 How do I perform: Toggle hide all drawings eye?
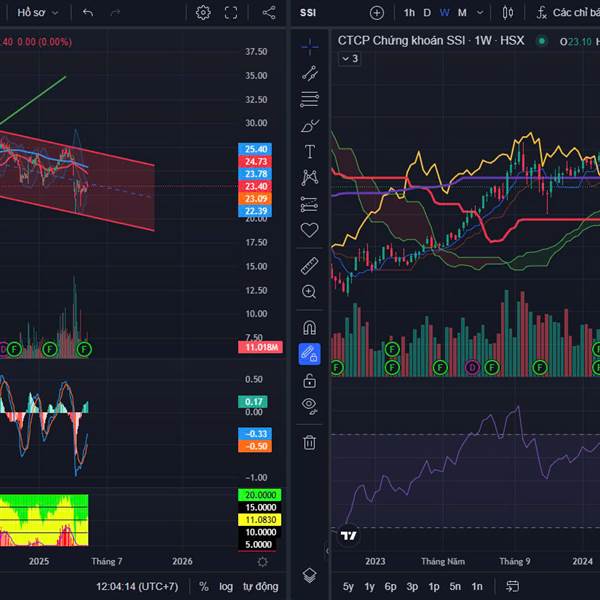pyautogui.click(x=310, y=406)
